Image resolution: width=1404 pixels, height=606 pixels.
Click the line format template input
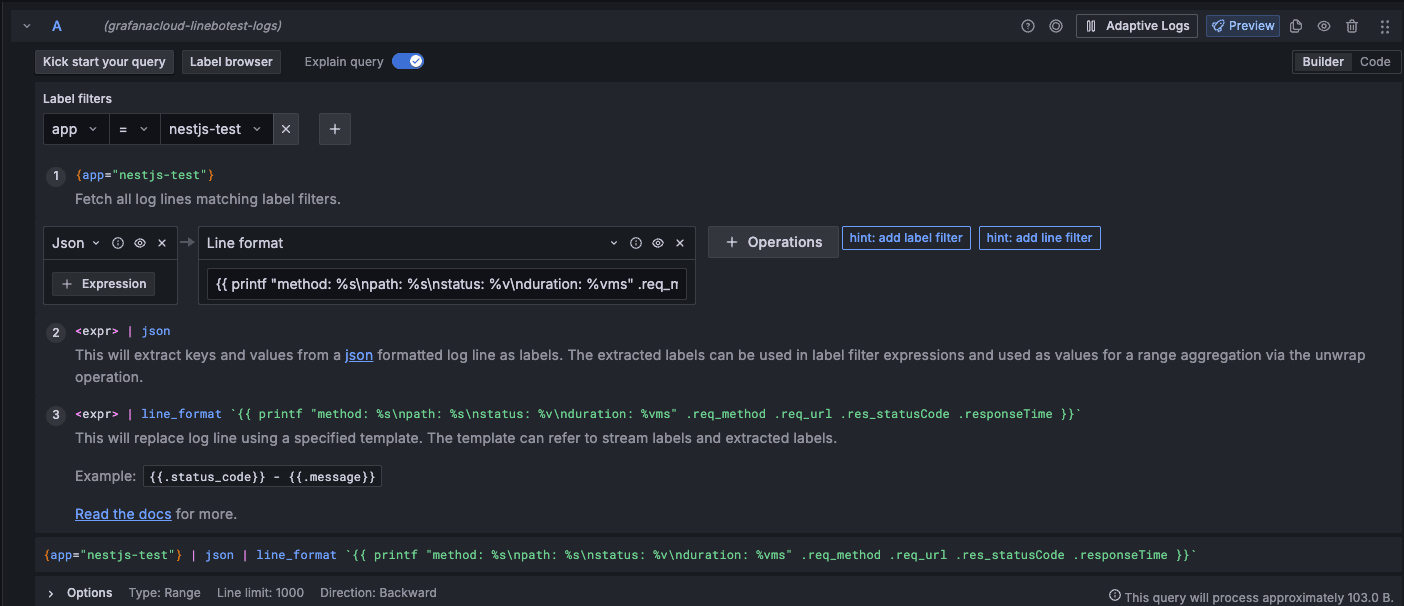[447, 284]
